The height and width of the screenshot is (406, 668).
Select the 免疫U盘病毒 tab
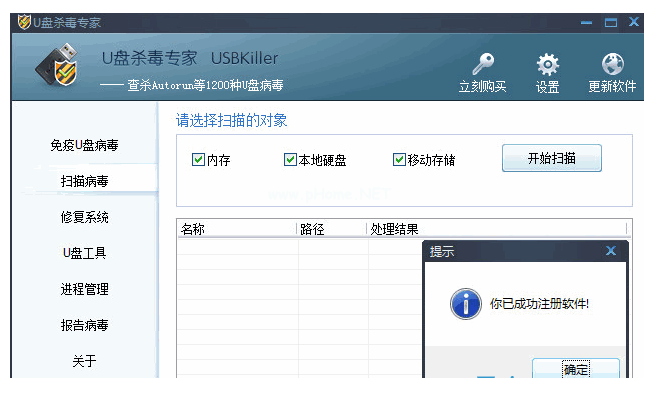pyautogui.click(x=84, y=145)
